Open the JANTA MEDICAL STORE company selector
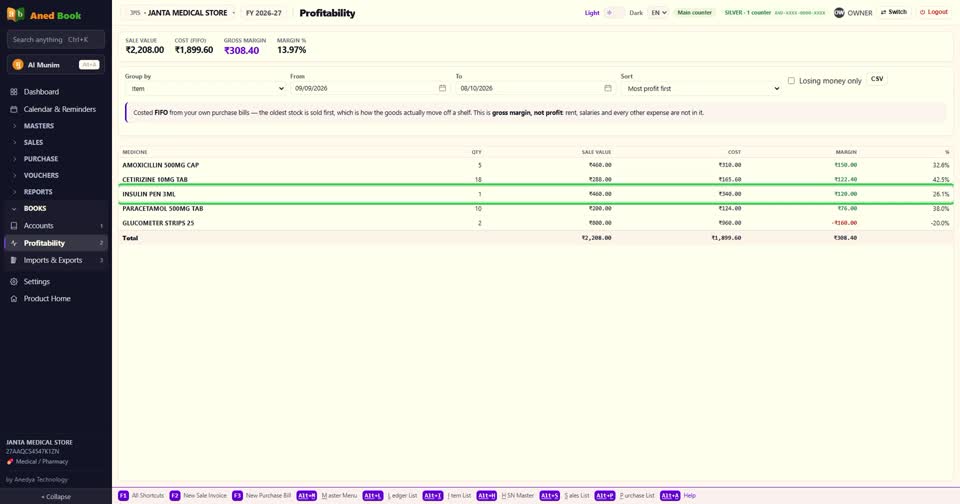This screenshot has width=960, height=504. tap(182, 12)
